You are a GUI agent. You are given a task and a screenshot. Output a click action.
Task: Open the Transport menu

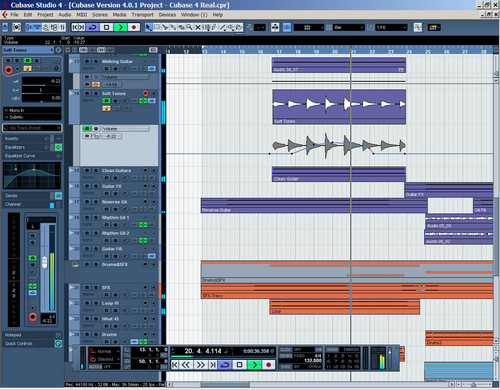[x=142, y=15]
